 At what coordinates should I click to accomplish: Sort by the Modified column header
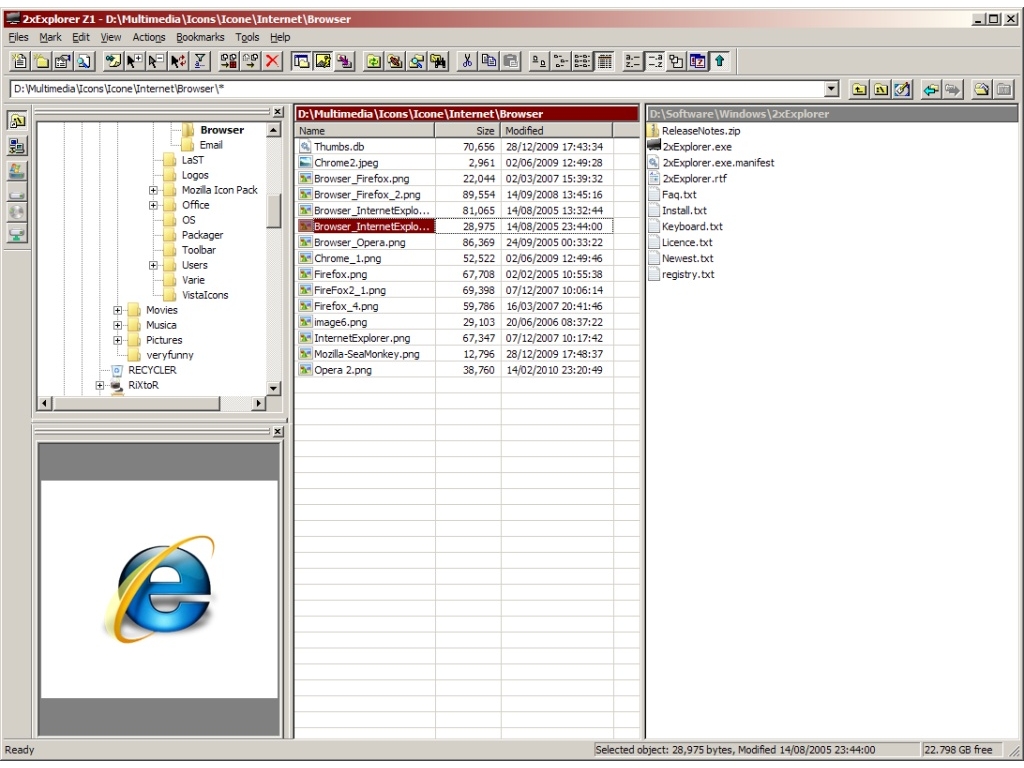click(556, 131)
